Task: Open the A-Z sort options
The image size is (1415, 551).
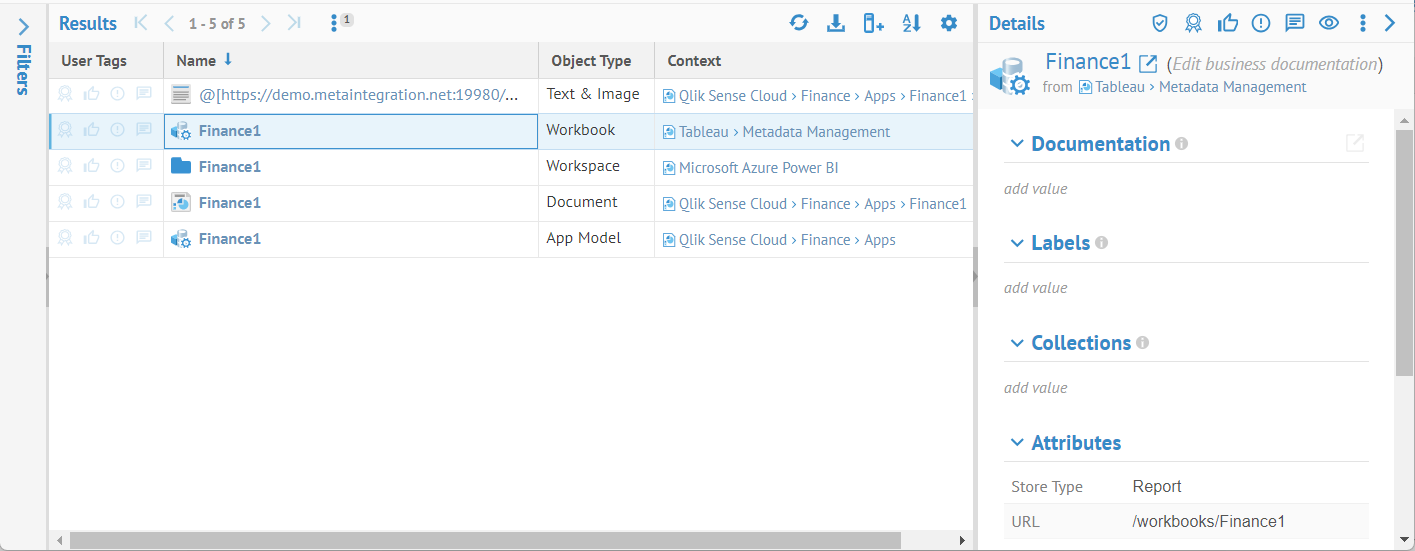Action: (911, 23)
